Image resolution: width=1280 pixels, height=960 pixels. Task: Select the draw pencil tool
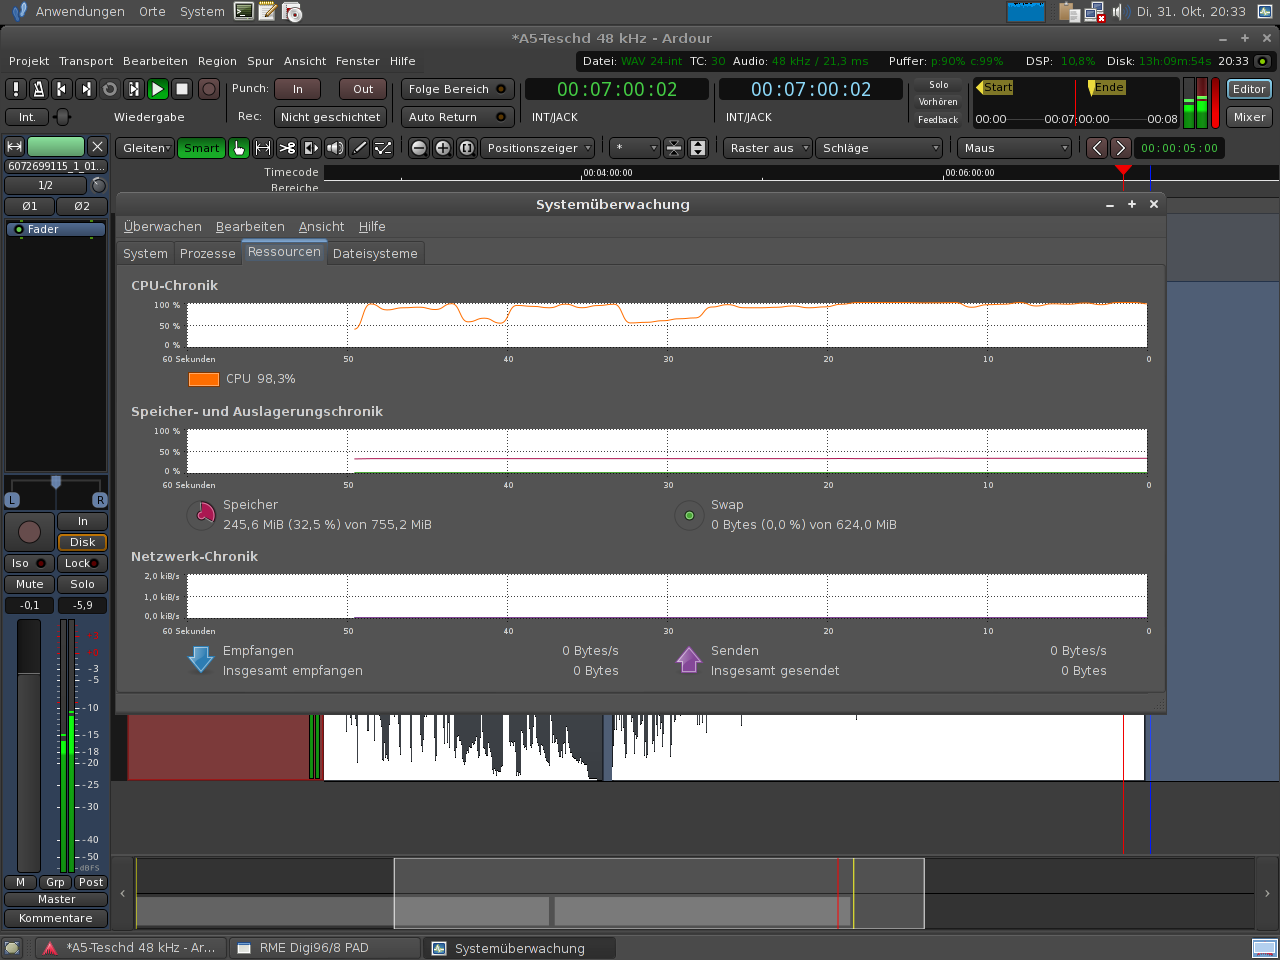pos(359,148)
